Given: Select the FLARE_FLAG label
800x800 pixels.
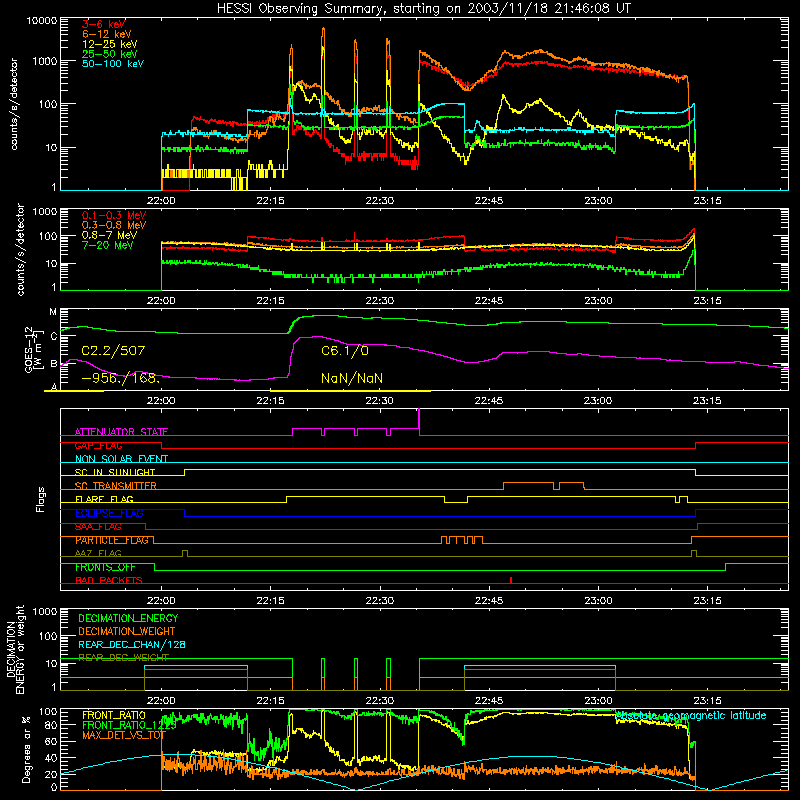Looking at the screenshot, I should pos(104,499).
